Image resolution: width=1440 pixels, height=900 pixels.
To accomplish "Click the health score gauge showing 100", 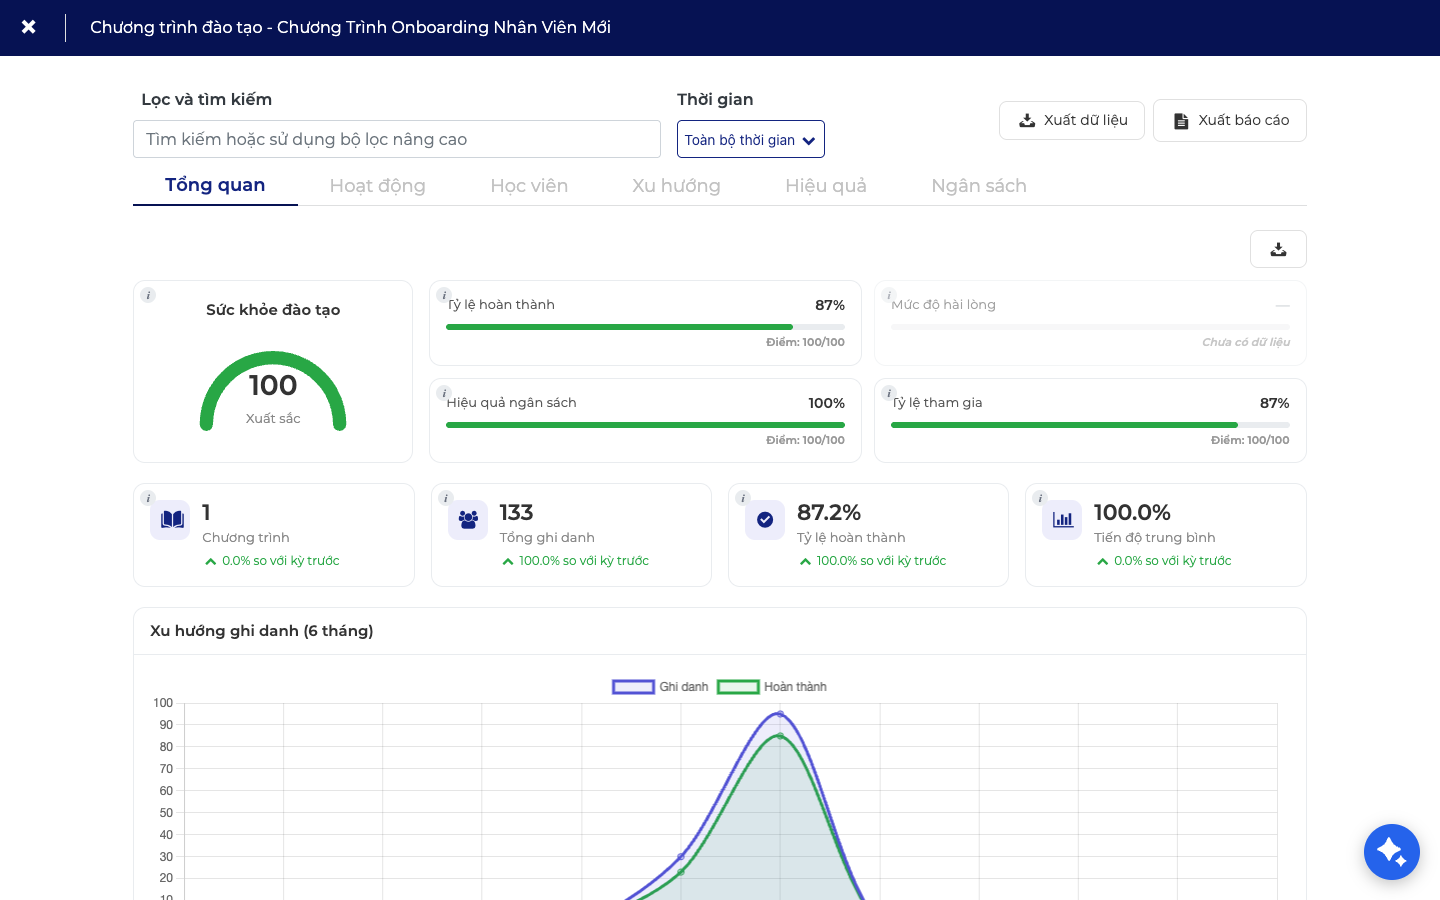I will [273, 391].
